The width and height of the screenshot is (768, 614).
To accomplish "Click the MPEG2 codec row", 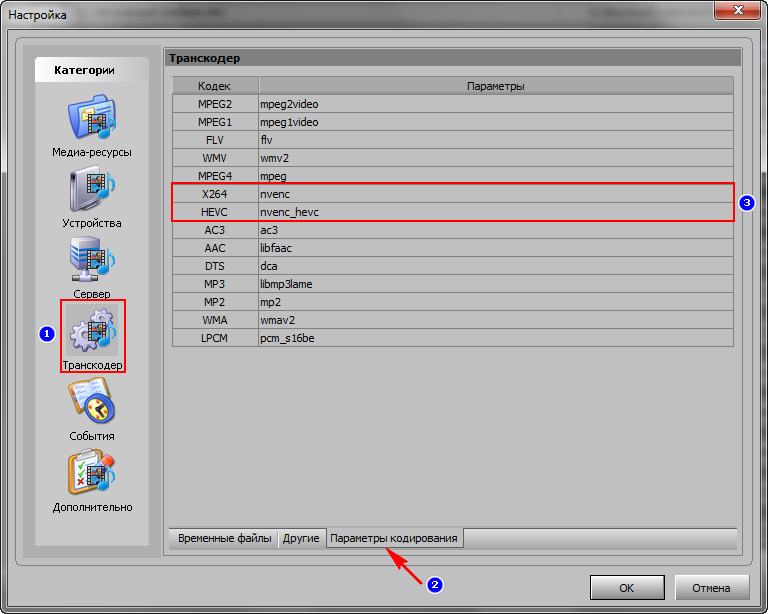I will pyautogui.click(x=214, y=104).
